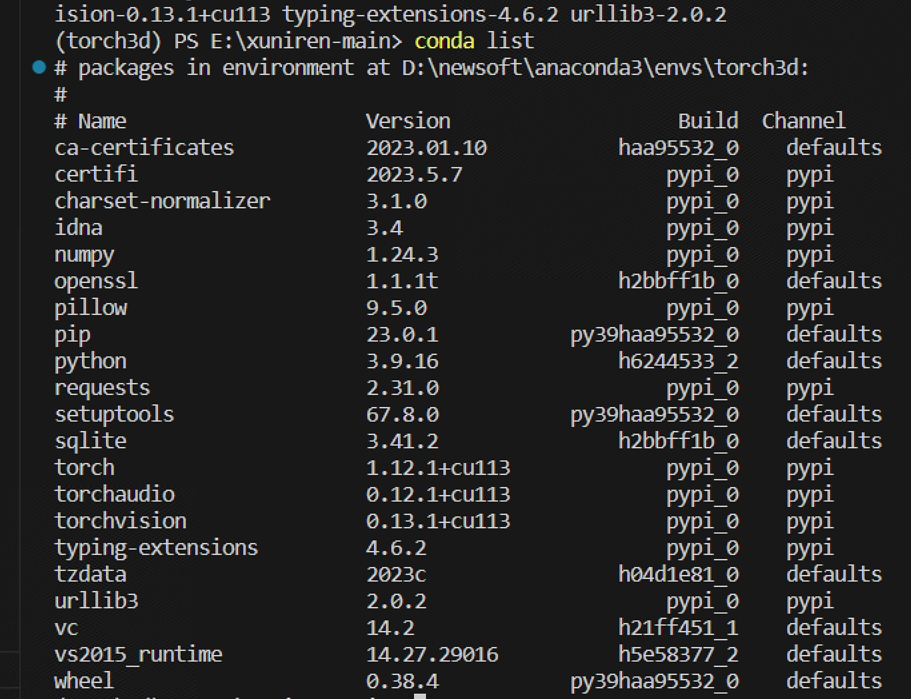Click torchvision version '0.13.1+cu113'
Viewport: 911px width, 699px height.
click(438, 521)
